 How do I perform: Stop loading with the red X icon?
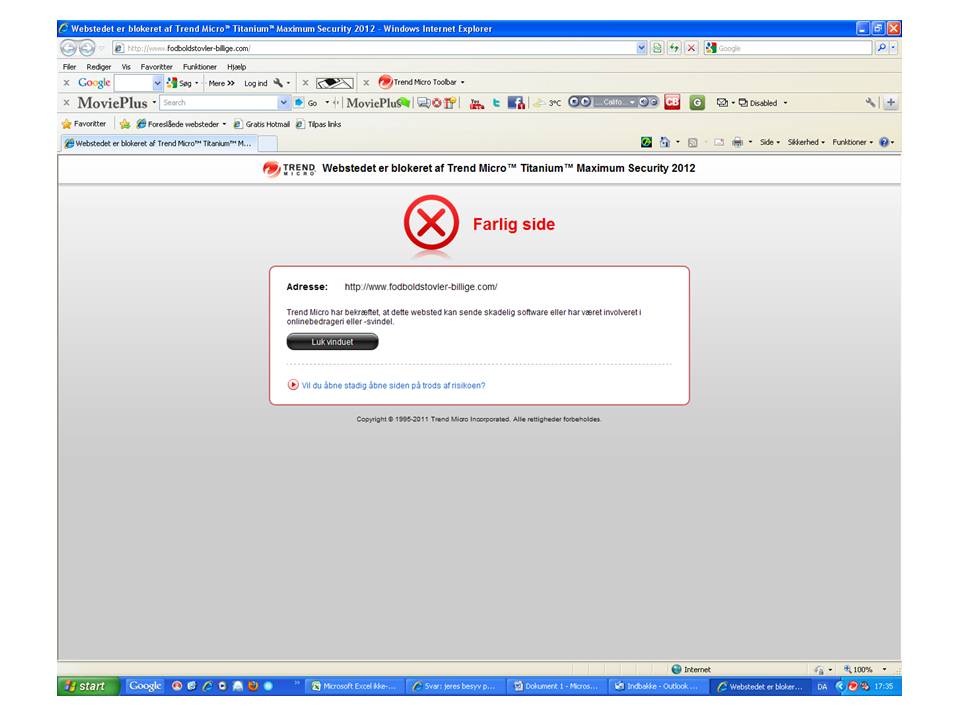691,48
